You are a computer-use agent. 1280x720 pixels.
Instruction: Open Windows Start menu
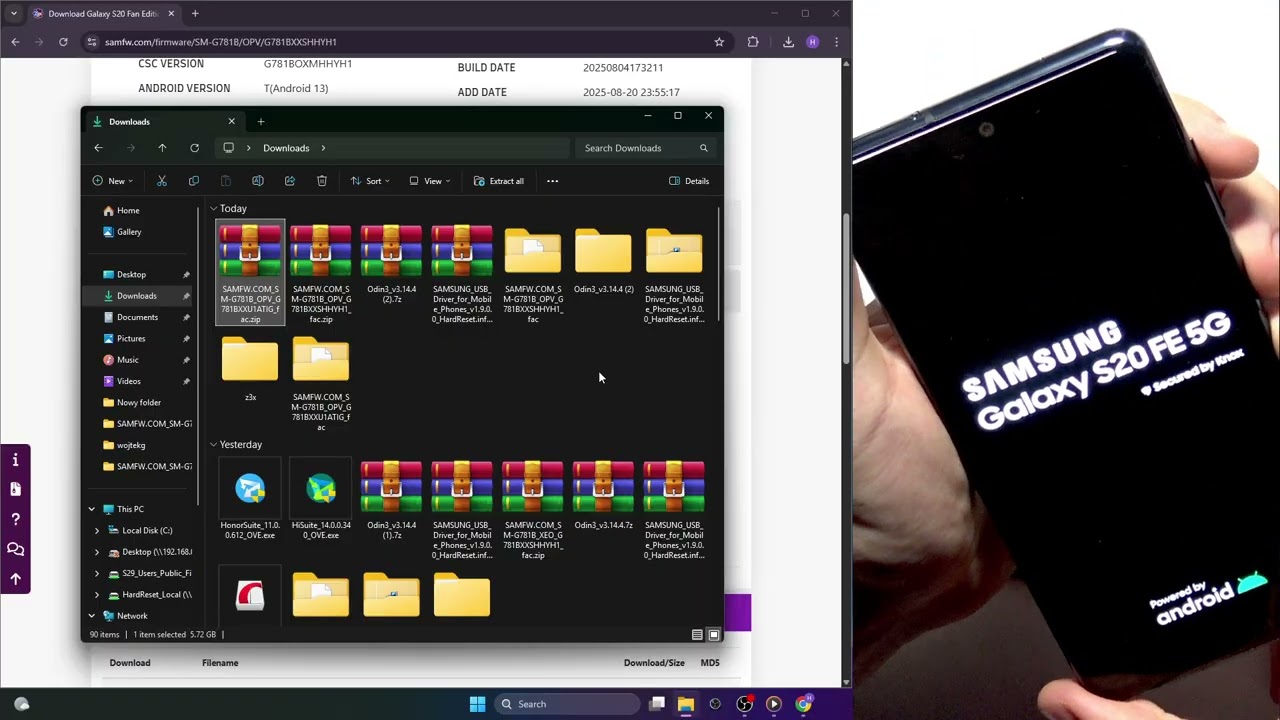tap(477, 704)
